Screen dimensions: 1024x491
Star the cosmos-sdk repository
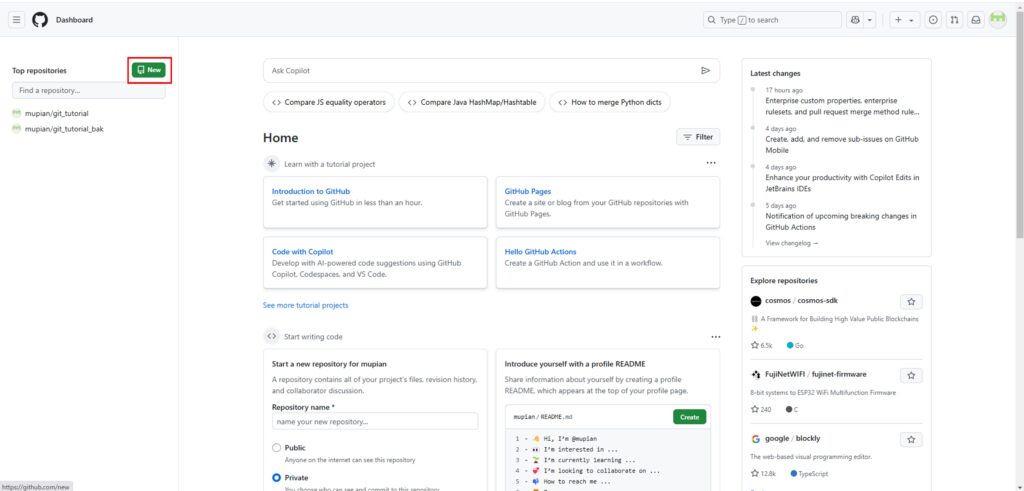pos(911,302)
